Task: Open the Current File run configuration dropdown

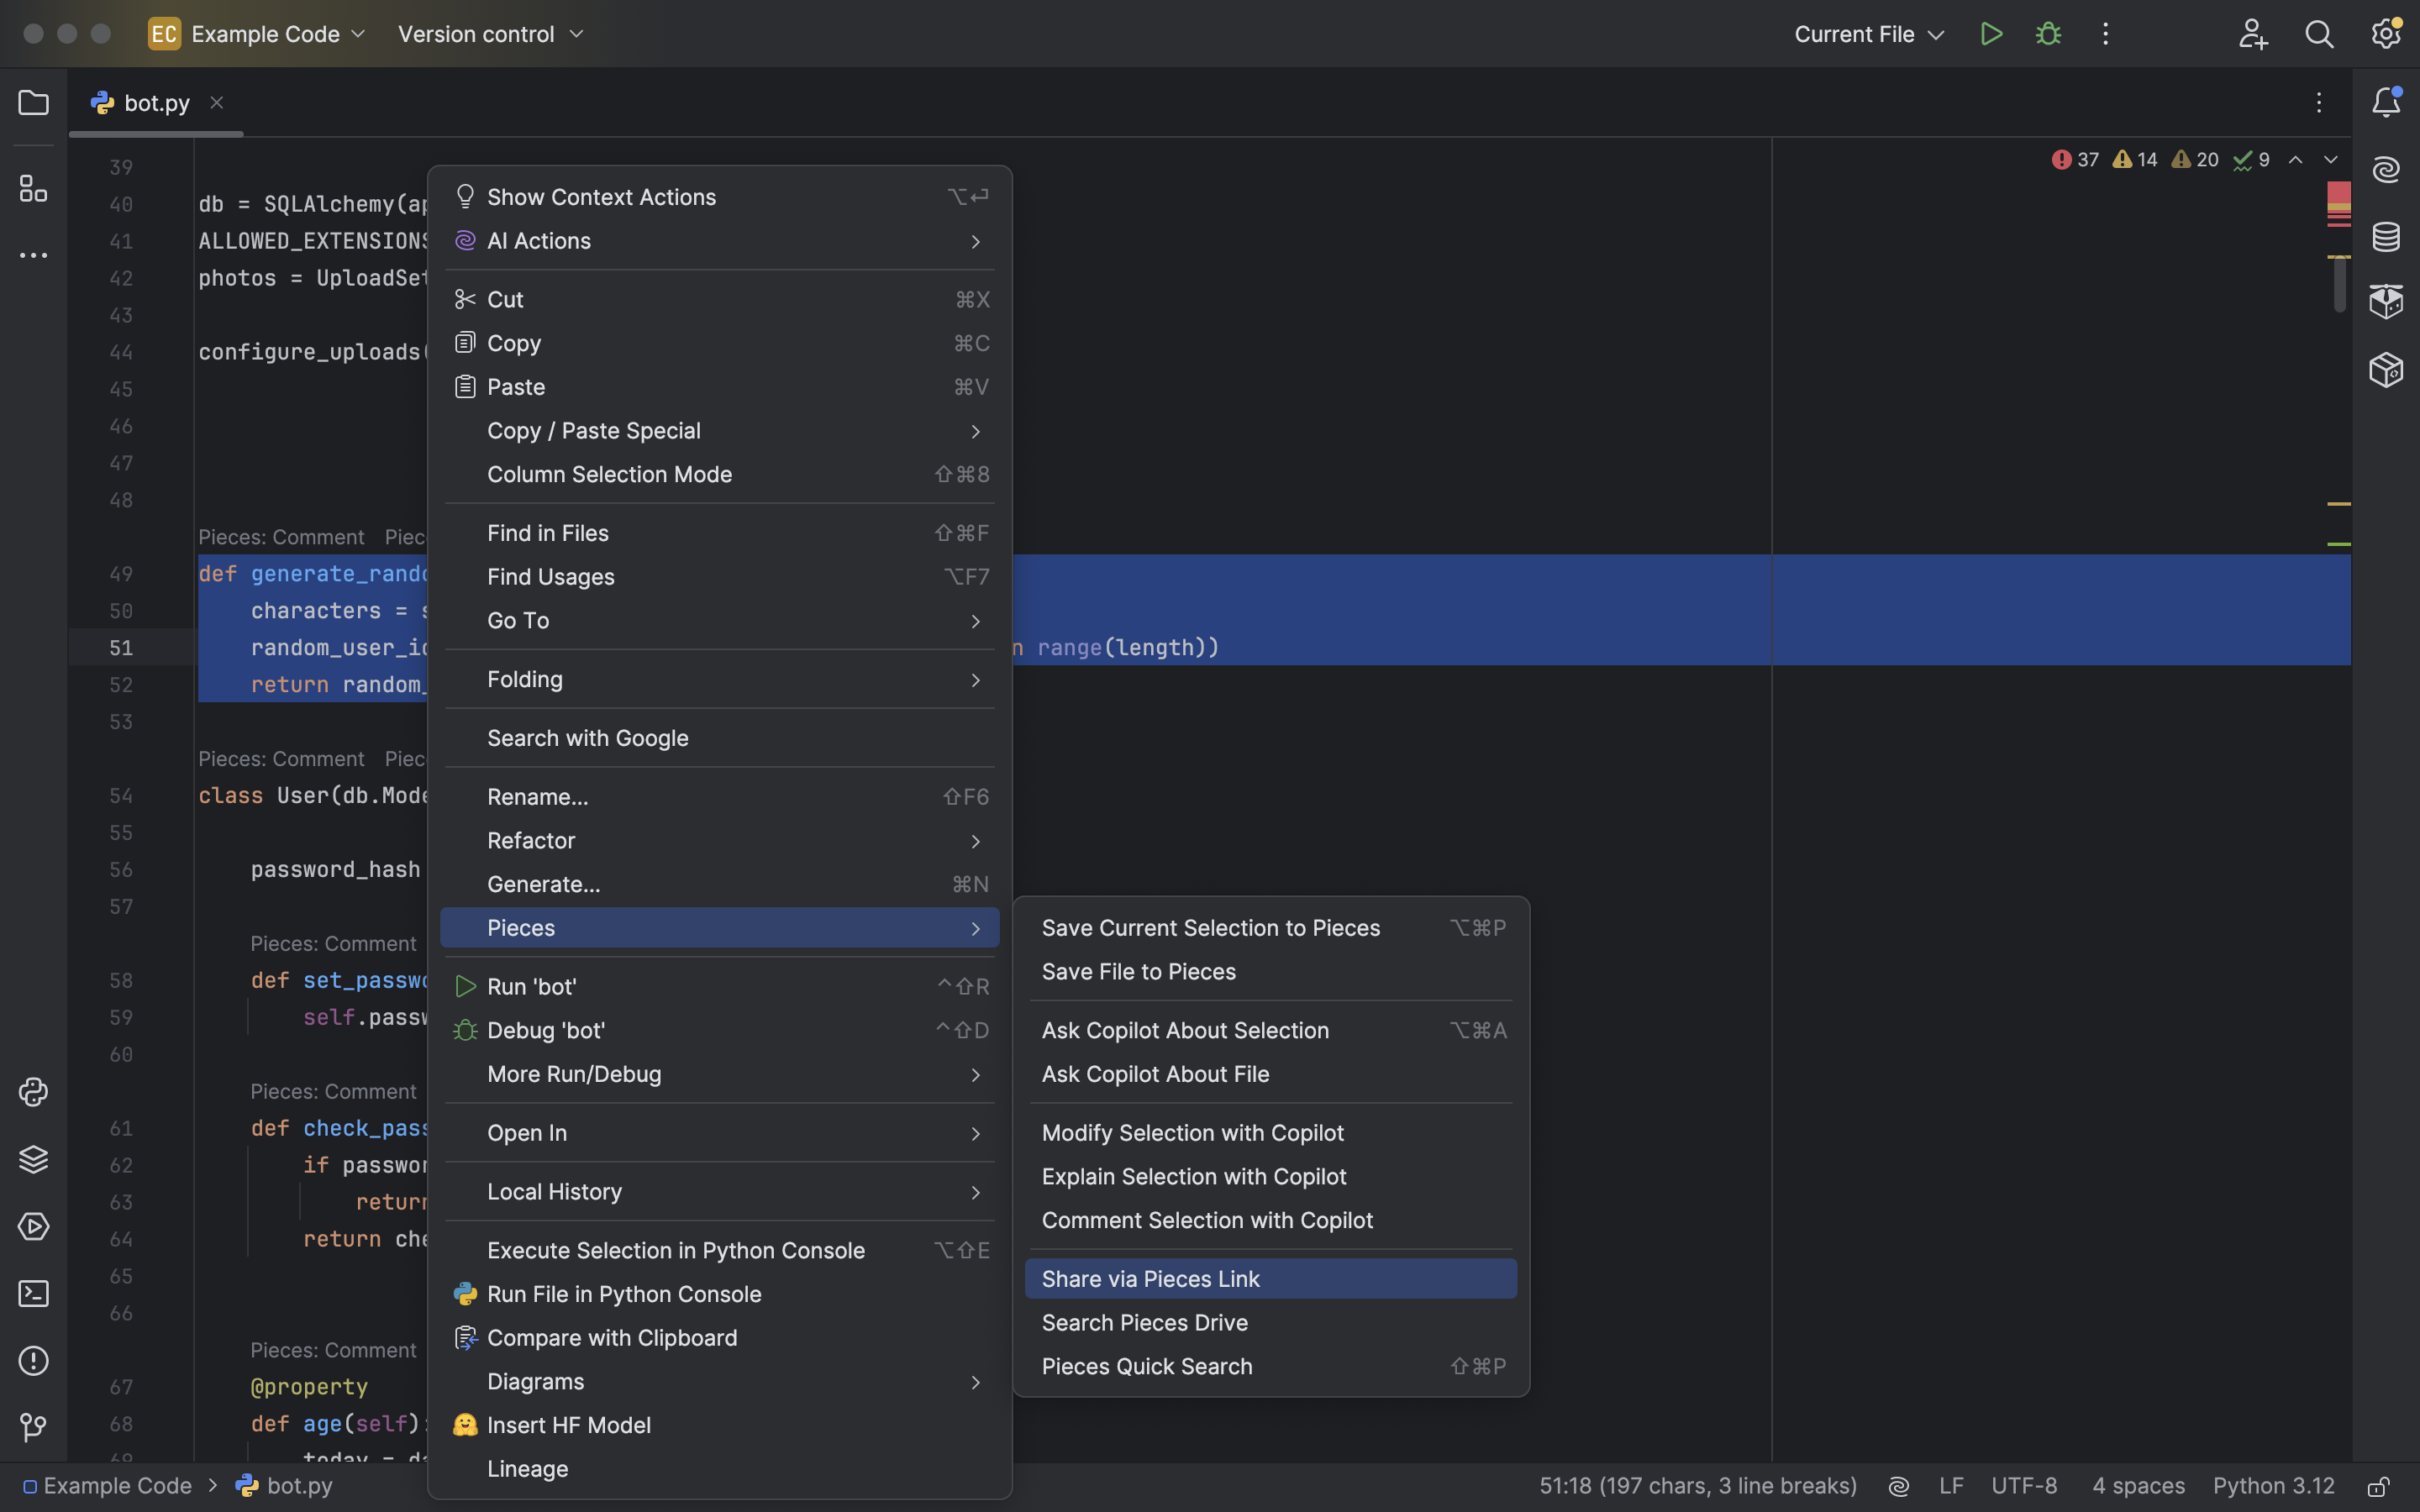Action: pyautogui.click(x=1869, y=34)
